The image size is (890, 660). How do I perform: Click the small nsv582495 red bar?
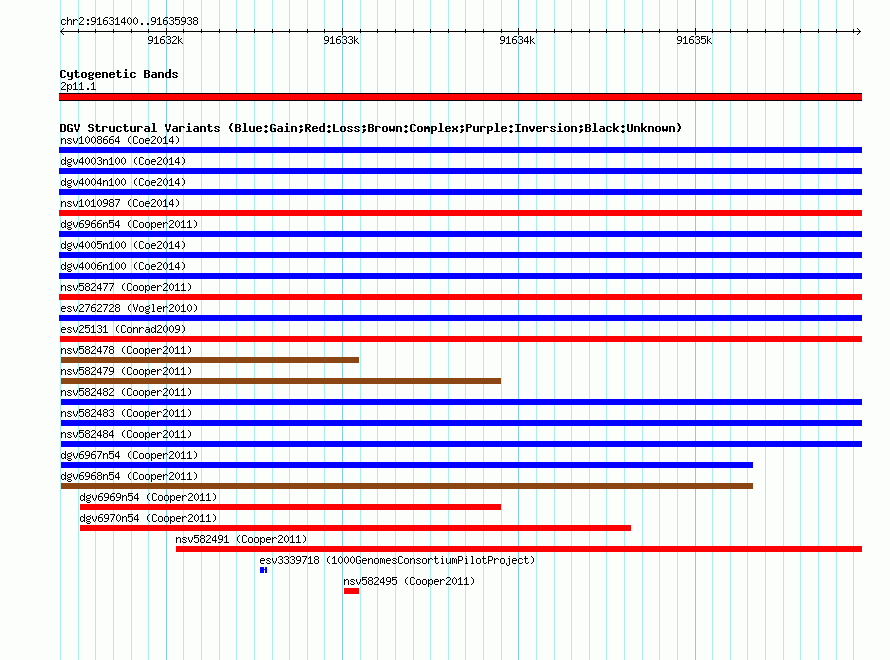(x=351, y=591)
